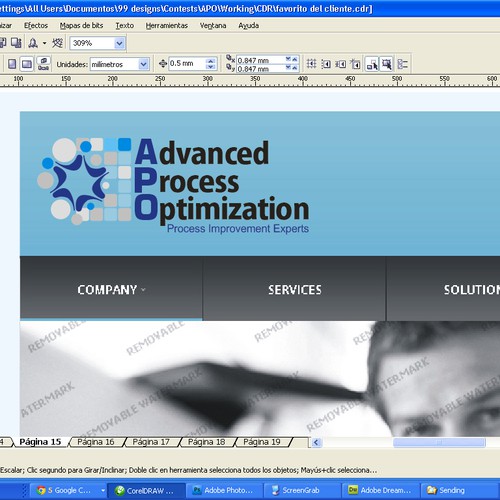Click the horizontal ruler at the top
The width and height of the screenshot is (500, 500).
click(x=250, y=81)
